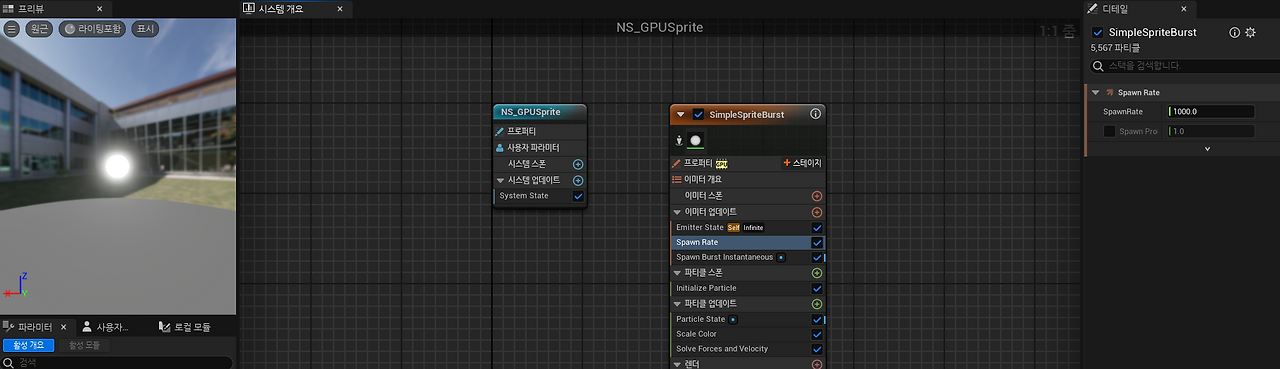Focus the 검색 parameter search field
This screenshot has height=369, width=1280.
pyautogui.click(x=117, y=363)
